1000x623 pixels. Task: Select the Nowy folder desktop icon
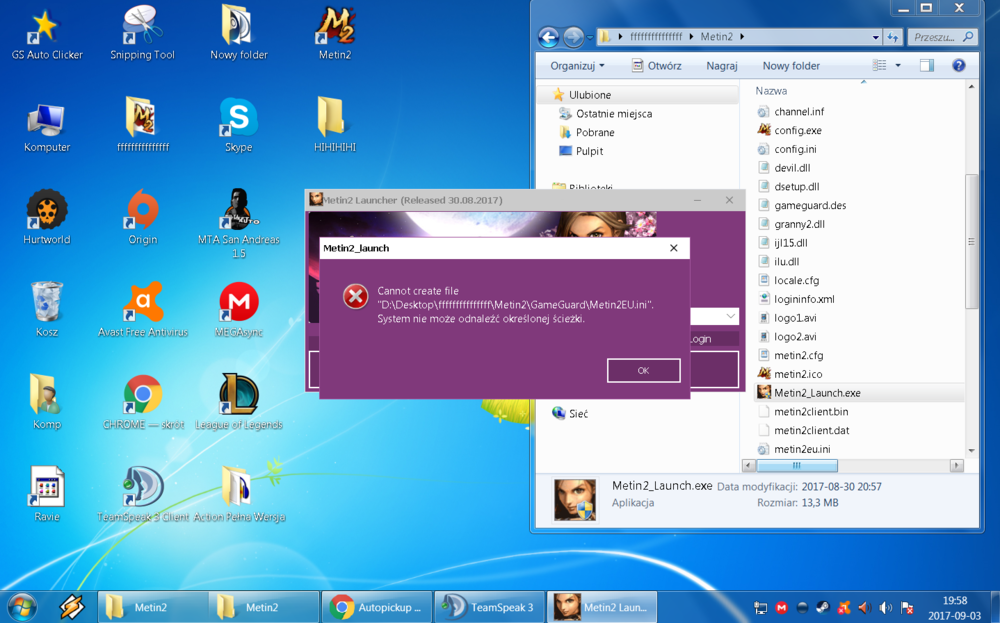pyautogui.click(x=239, y=34)
